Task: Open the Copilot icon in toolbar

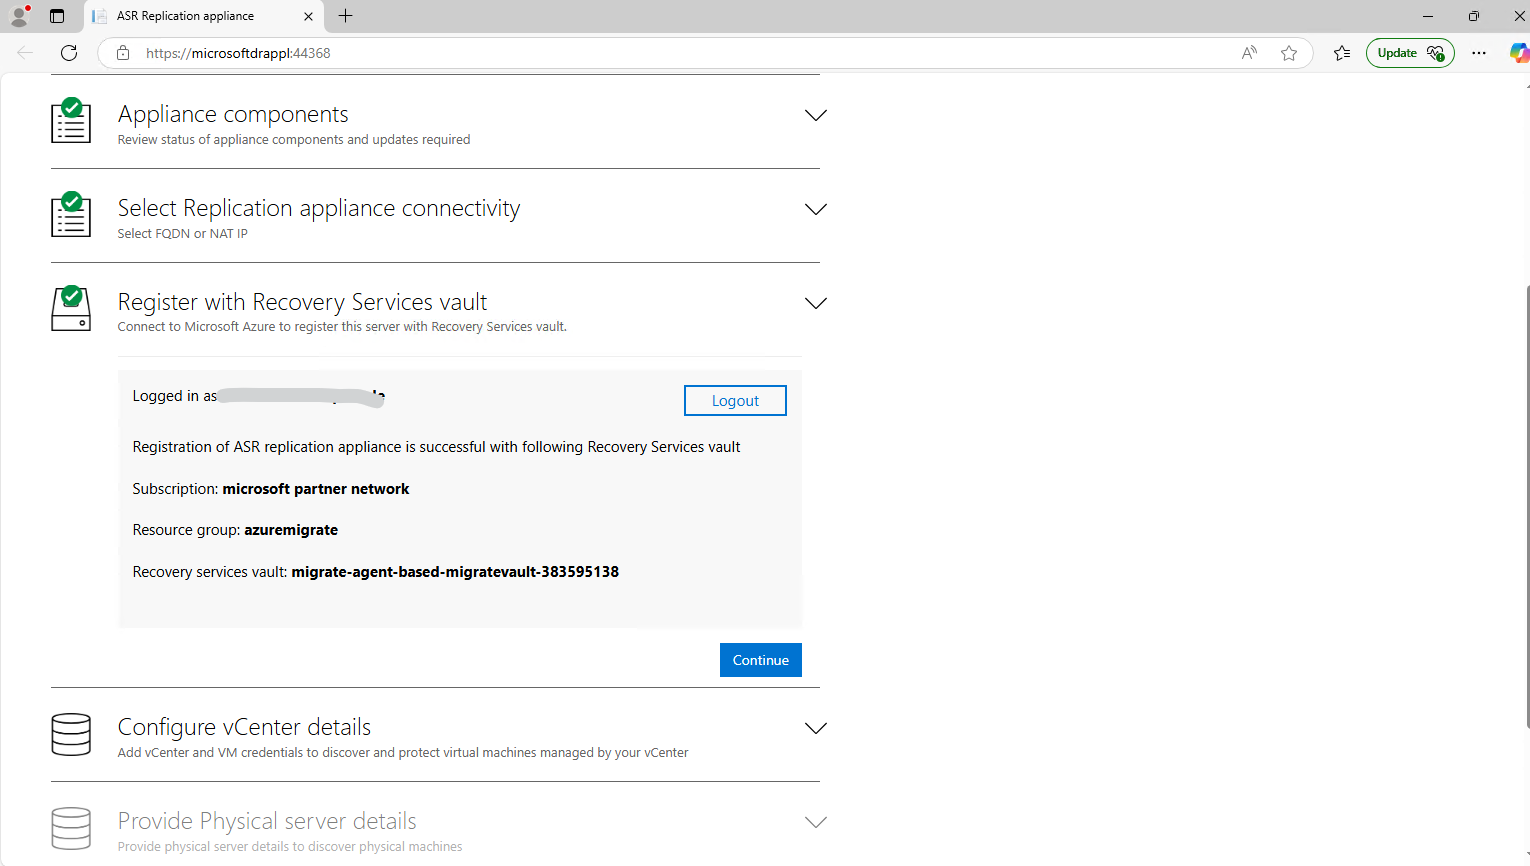Action: 1519,53
